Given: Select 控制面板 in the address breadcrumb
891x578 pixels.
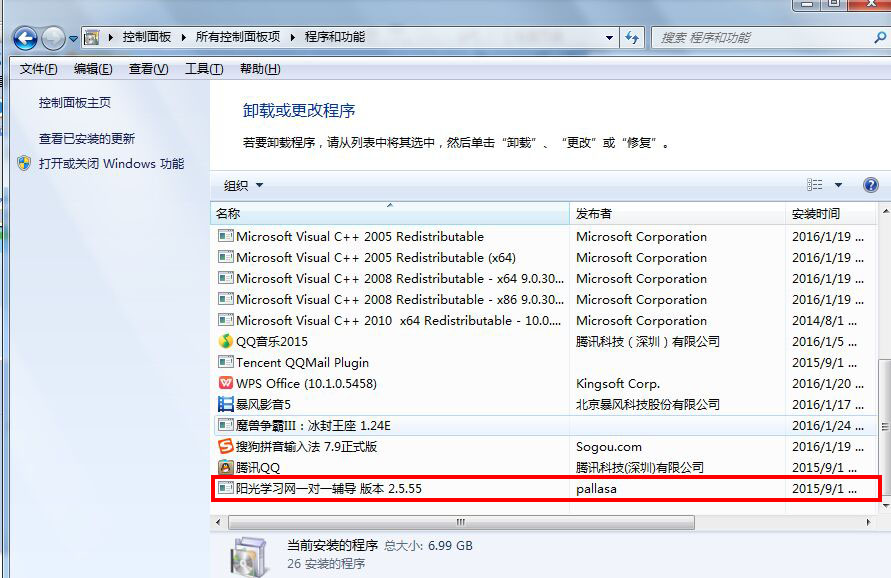Looking at the screenshot, I should click(x=147, y=37).
